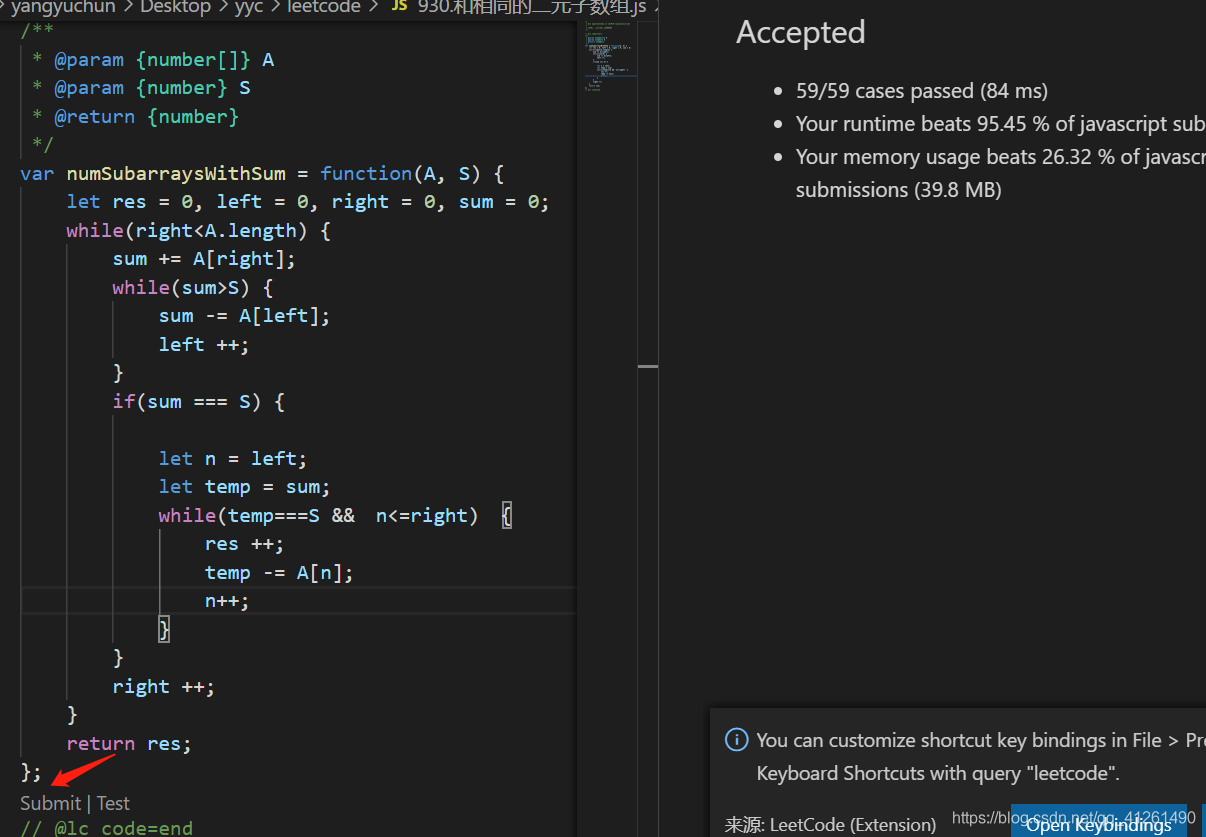Open the "yyc" folder breadcrumb dropdown

point(248,8)
